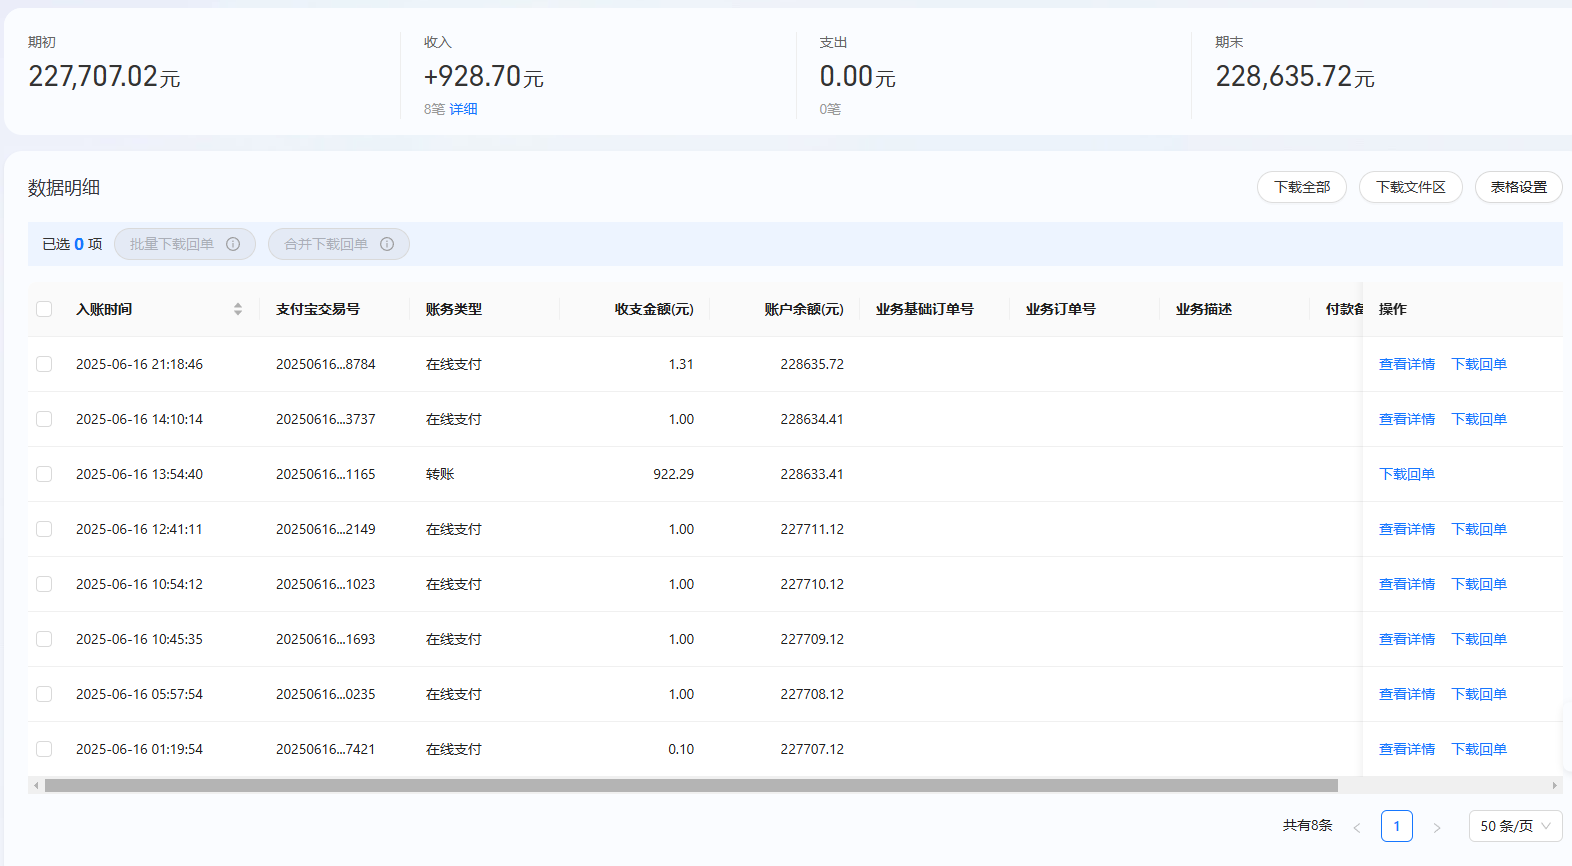1572x866 pixels.
Task: Sort by 入账时间 using the sort arrows
Action: click(238, 309)
